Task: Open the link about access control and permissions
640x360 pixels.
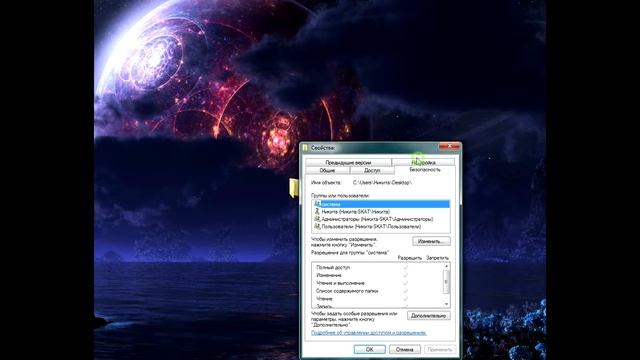Action: 369,333
